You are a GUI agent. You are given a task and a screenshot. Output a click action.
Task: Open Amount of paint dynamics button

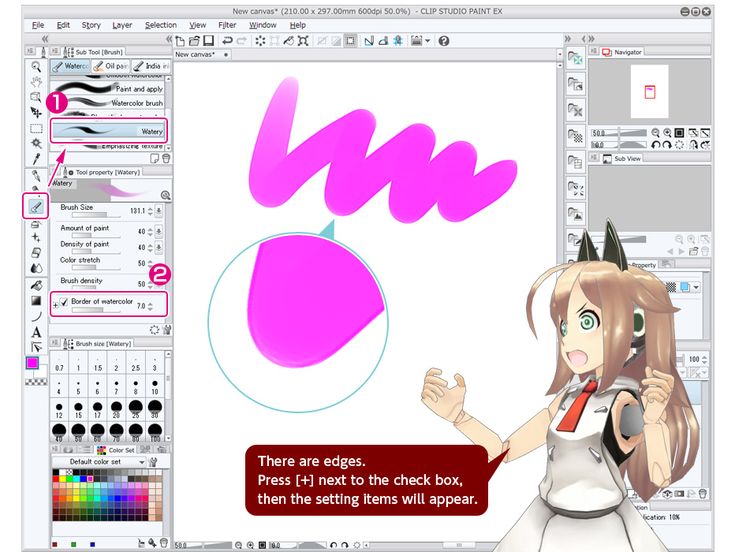click(159, 231)
